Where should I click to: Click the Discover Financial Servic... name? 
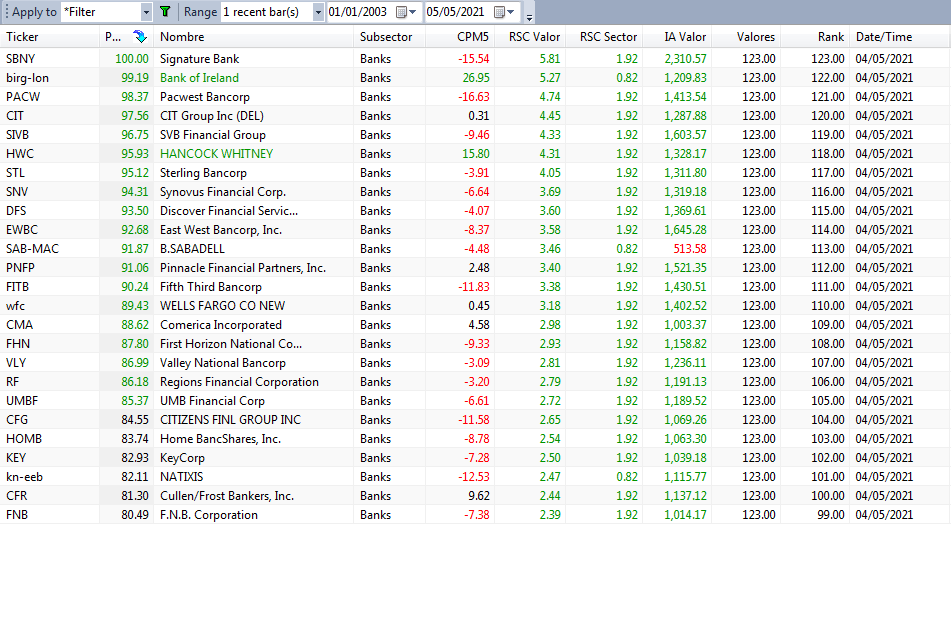click(229, 211)
